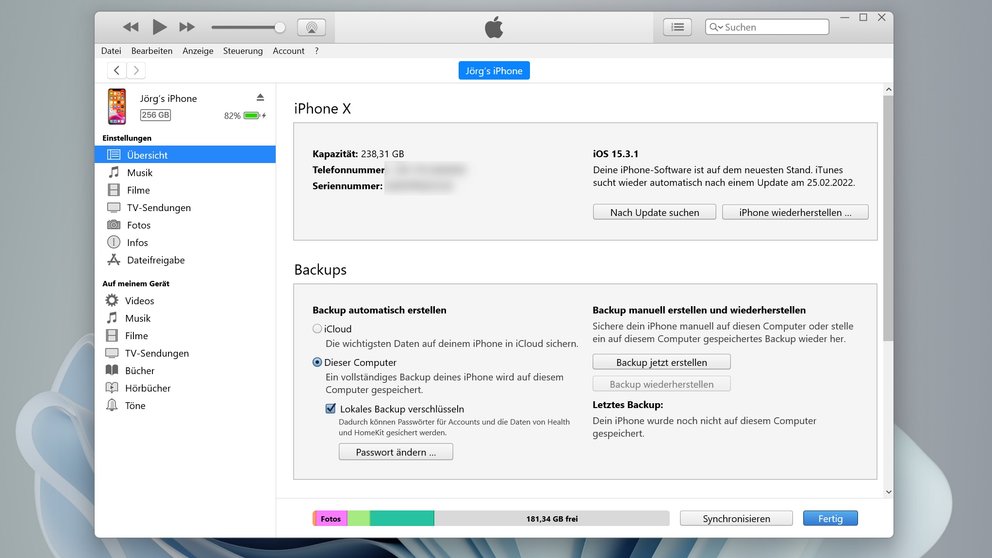
Task: Click the teal storage bar segment
Action: (x=402, y=519)
